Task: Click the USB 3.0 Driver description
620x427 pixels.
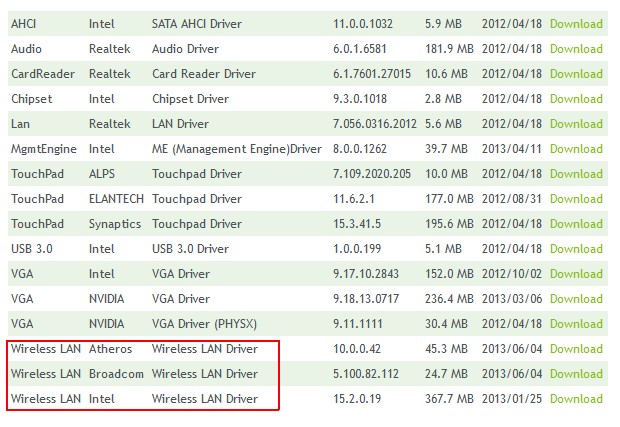Action: coord(190,249)
